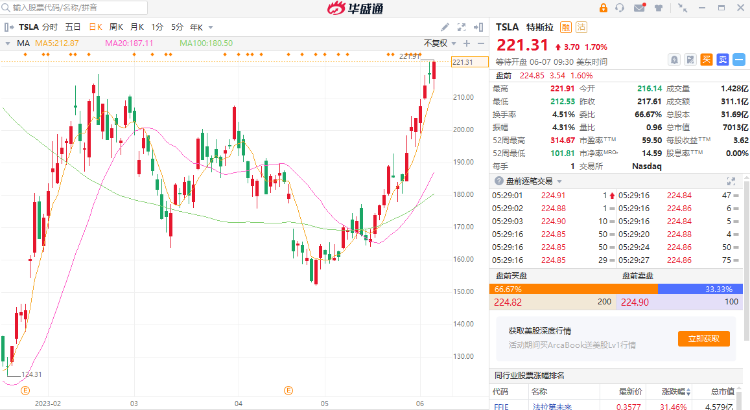
Task: Expand the tick trades panel
Action: pos(731,181)
